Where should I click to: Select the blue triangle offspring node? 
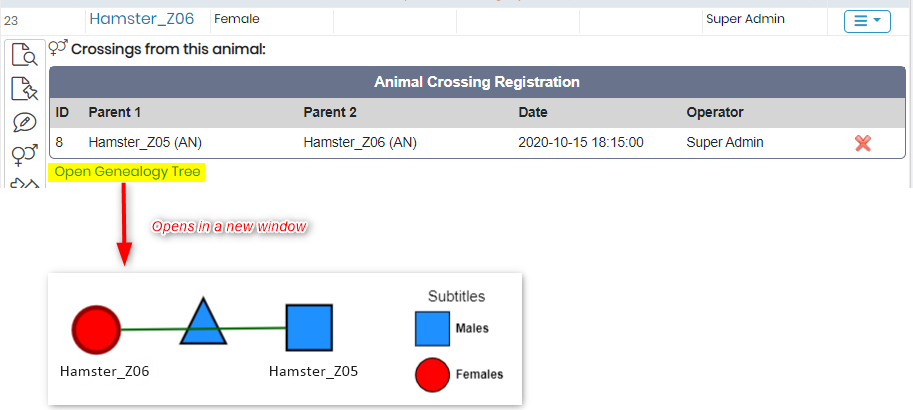click(203, 321)
